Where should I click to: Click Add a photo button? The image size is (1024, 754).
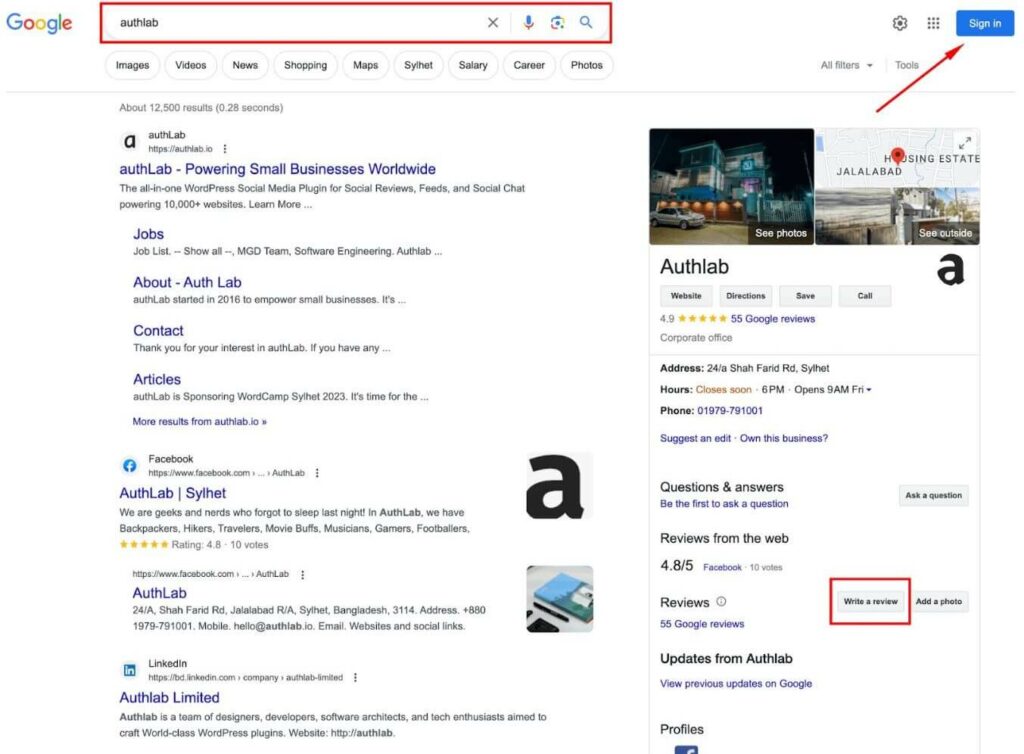938,601
